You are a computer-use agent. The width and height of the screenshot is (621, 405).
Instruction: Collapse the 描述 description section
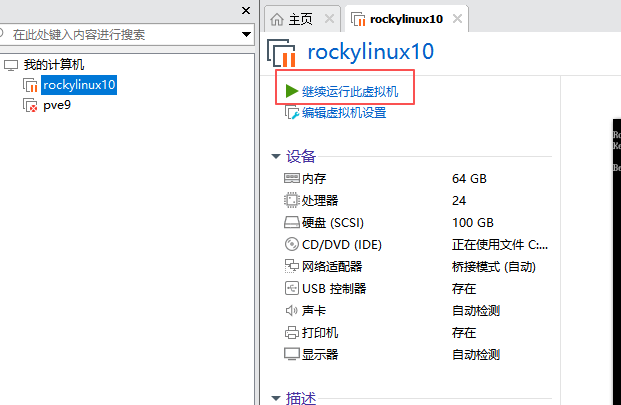coord(276,398)
